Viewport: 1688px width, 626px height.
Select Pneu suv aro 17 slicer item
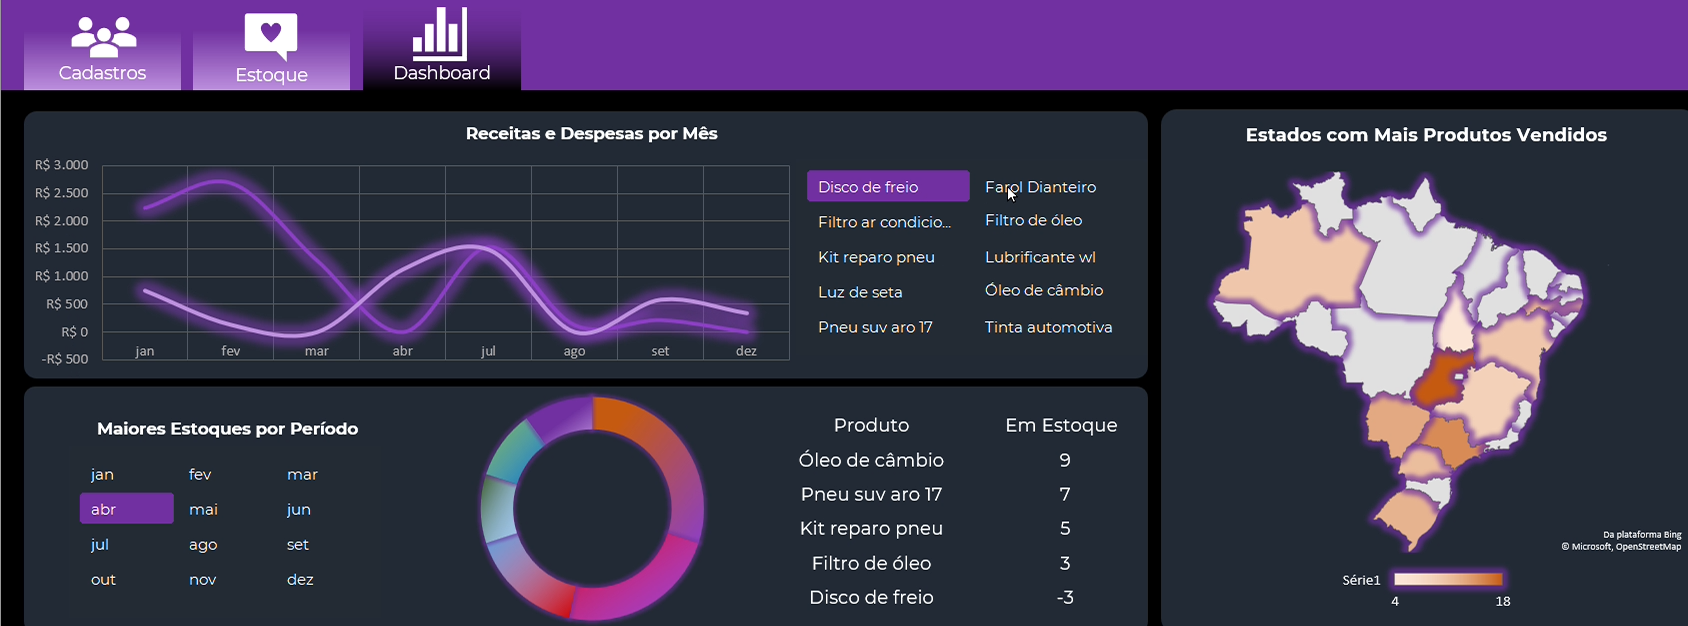click(x=875, y=327)
